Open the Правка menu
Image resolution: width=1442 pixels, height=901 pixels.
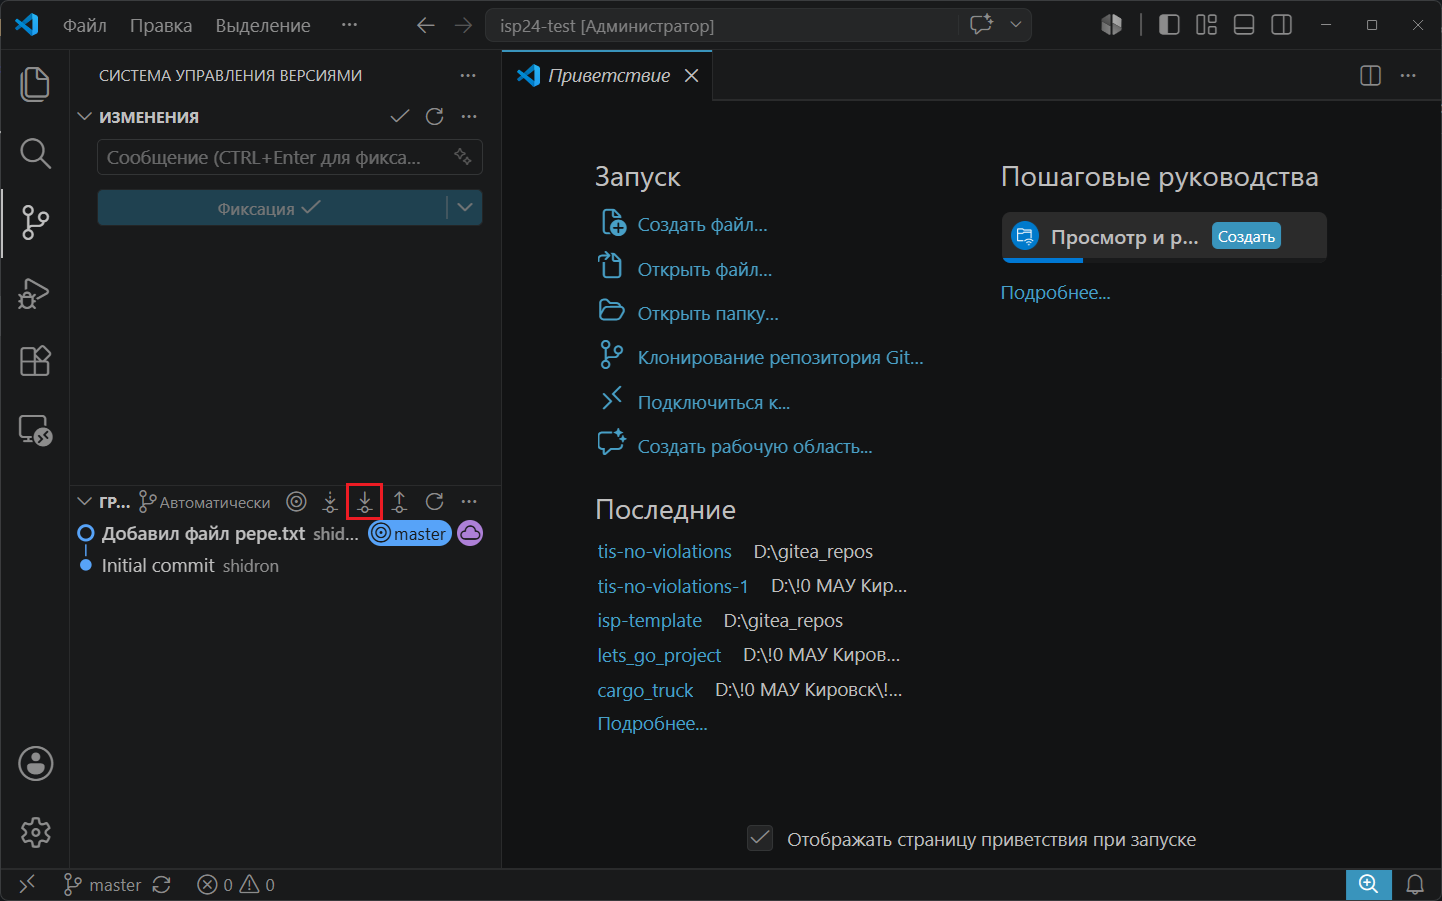tap(161, 25)
